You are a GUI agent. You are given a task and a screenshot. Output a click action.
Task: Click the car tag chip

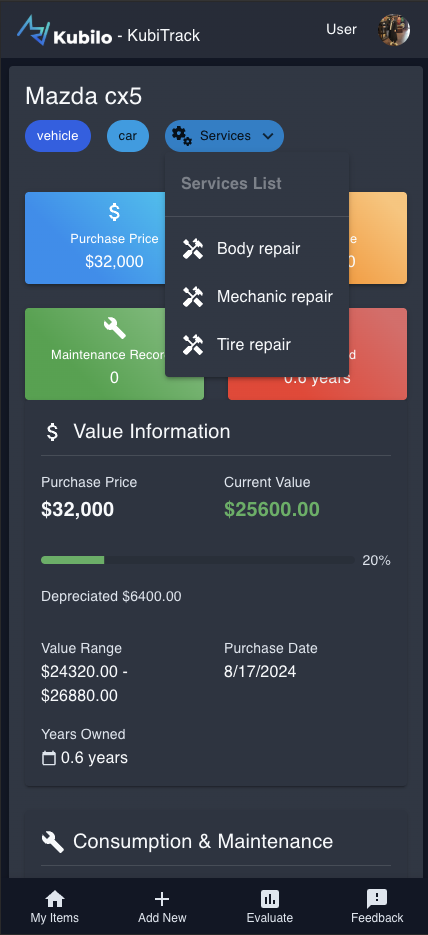(x=128, y=136)
